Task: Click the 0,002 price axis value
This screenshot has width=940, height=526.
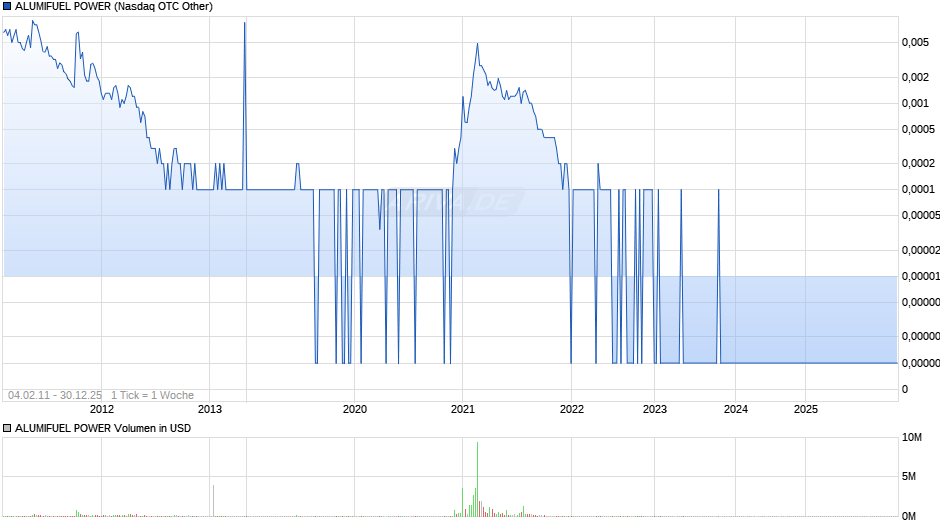Action: pos(915,77)
